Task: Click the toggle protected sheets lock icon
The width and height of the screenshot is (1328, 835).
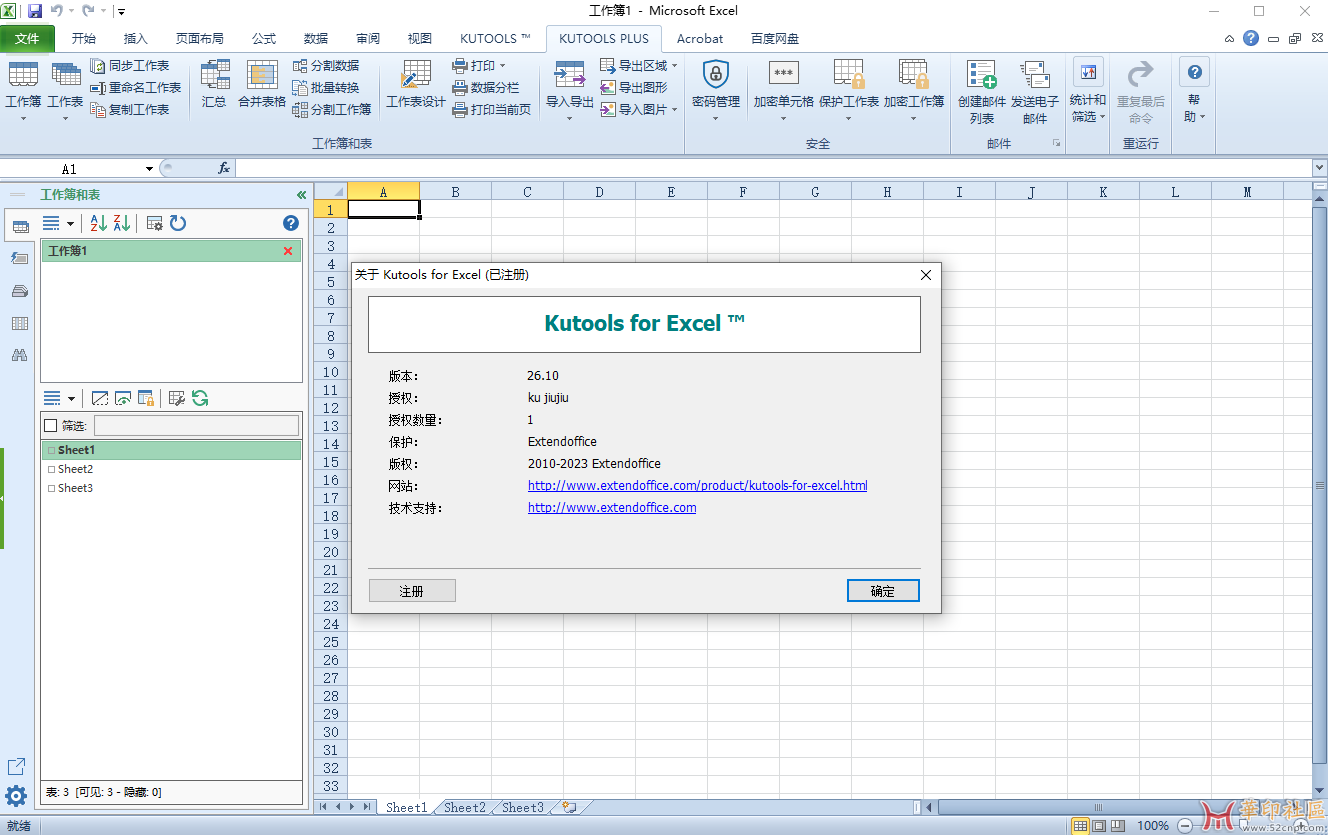Action: tap(146, 398)
